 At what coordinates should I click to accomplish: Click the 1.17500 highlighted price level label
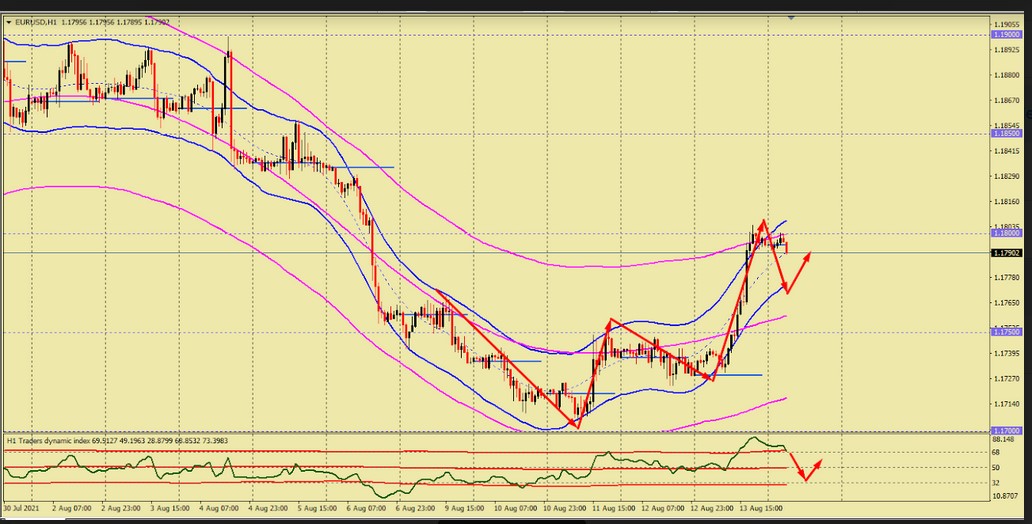click(1005, 330)
